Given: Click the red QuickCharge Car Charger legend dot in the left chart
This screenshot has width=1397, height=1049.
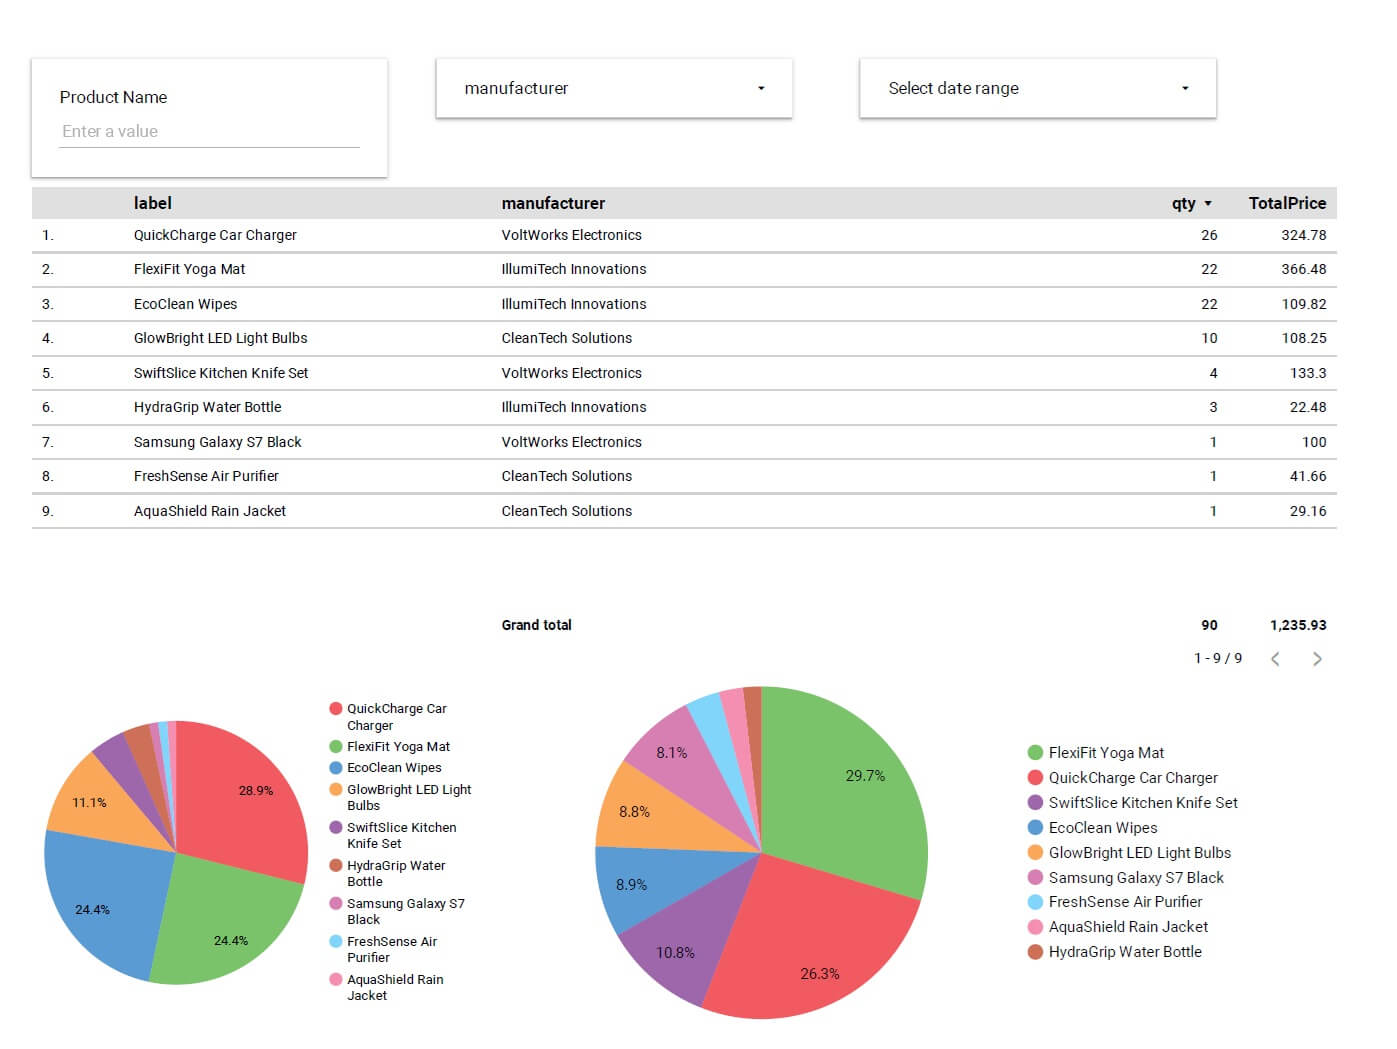Looking at the screenshot, I should click(x=336, y=709).
